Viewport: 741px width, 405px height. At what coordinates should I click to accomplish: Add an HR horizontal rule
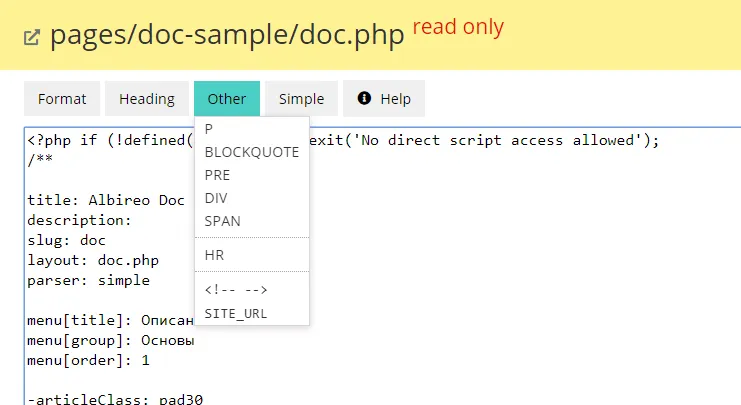pyautogui.click(x=214, y=255)
